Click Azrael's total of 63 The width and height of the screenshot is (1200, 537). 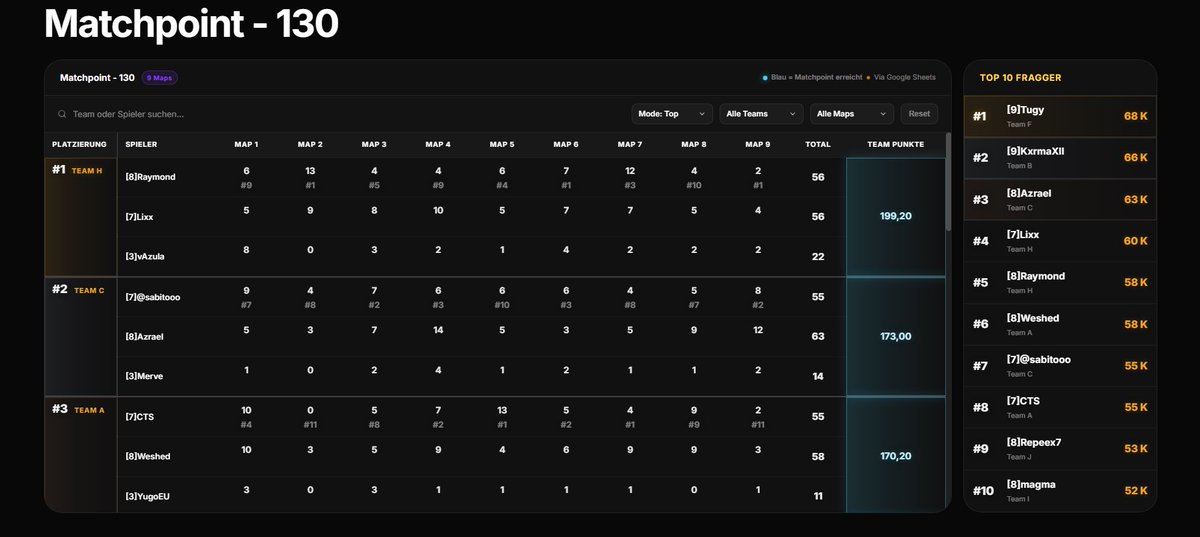818,336
